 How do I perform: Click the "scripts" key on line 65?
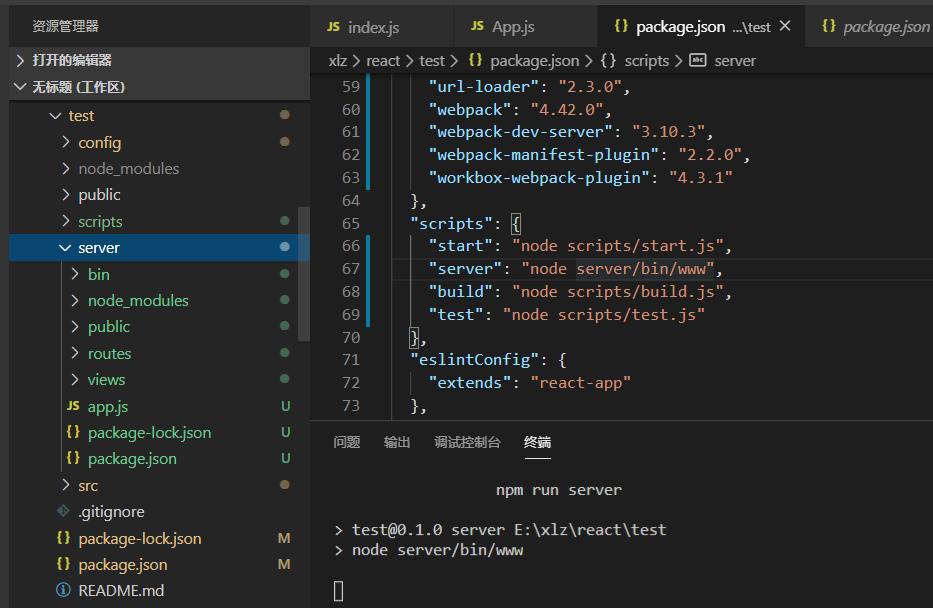click(451, 224)
